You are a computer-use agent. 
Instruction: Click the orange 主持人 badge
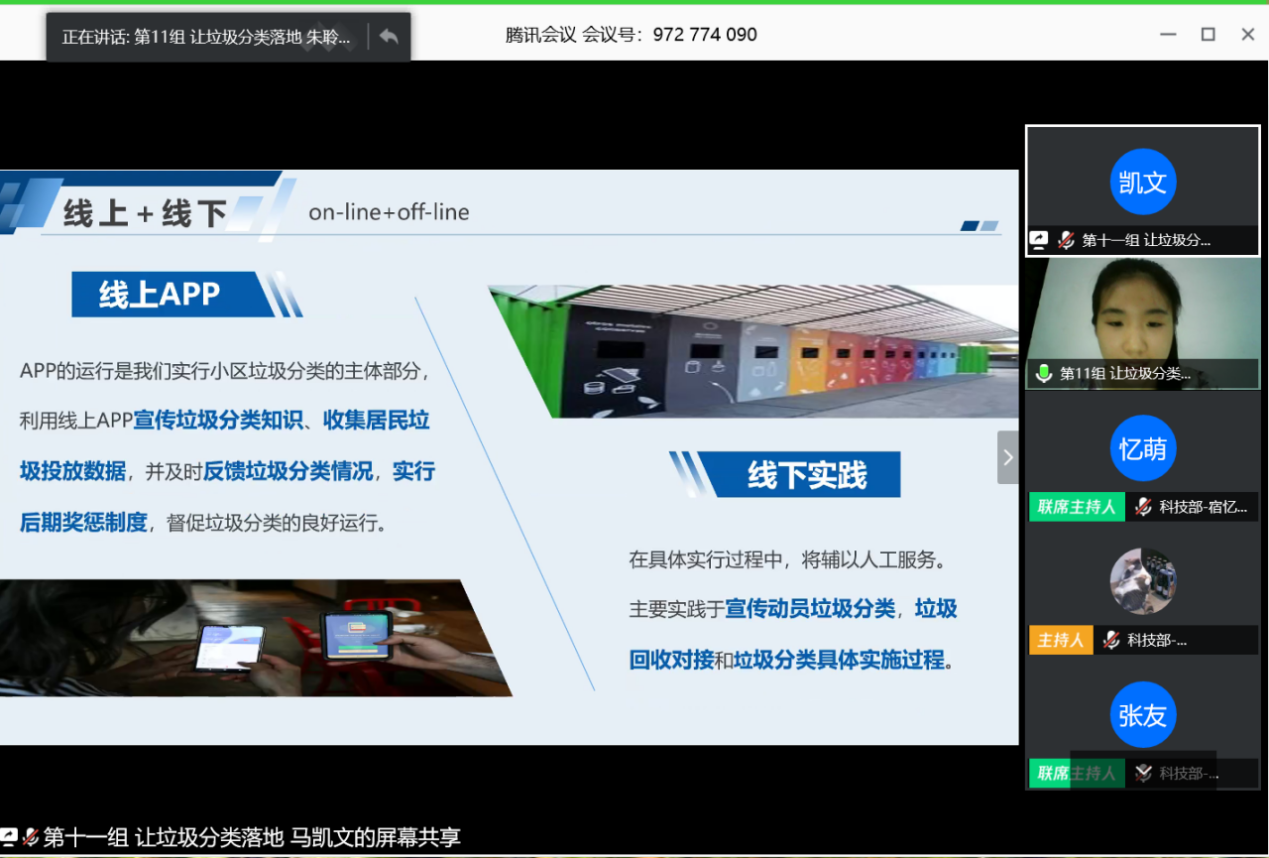[1060, 640]
